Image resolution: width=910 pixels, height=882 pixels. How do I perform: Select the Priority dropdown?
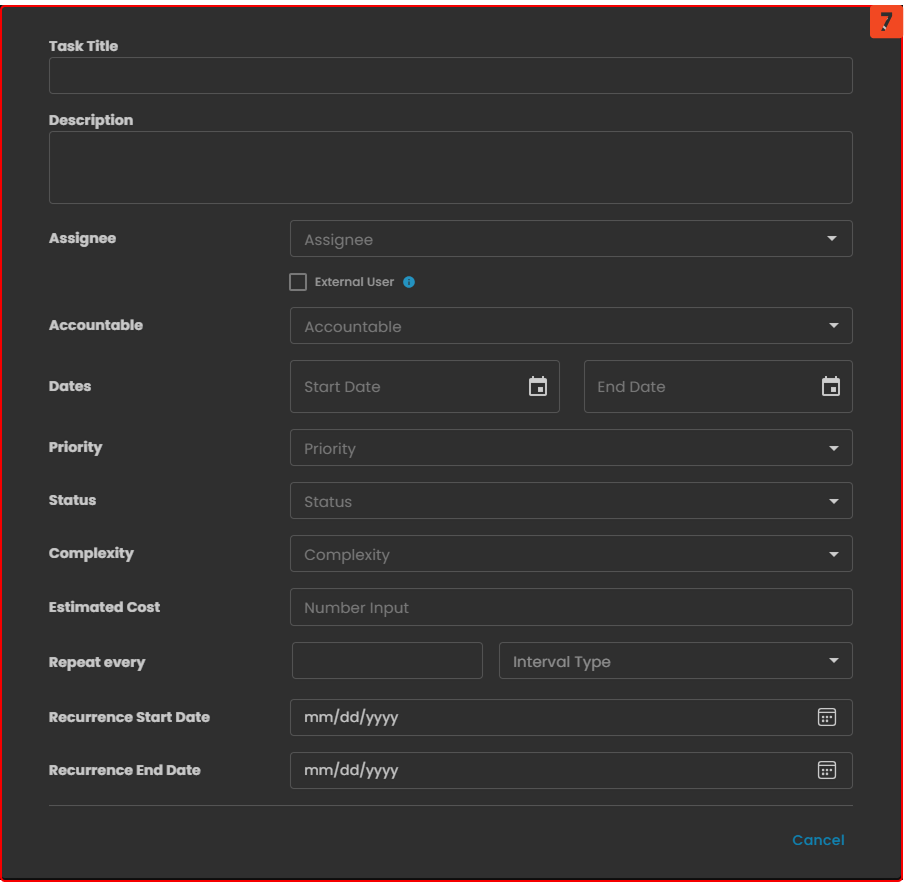click(x=570, y=448)
